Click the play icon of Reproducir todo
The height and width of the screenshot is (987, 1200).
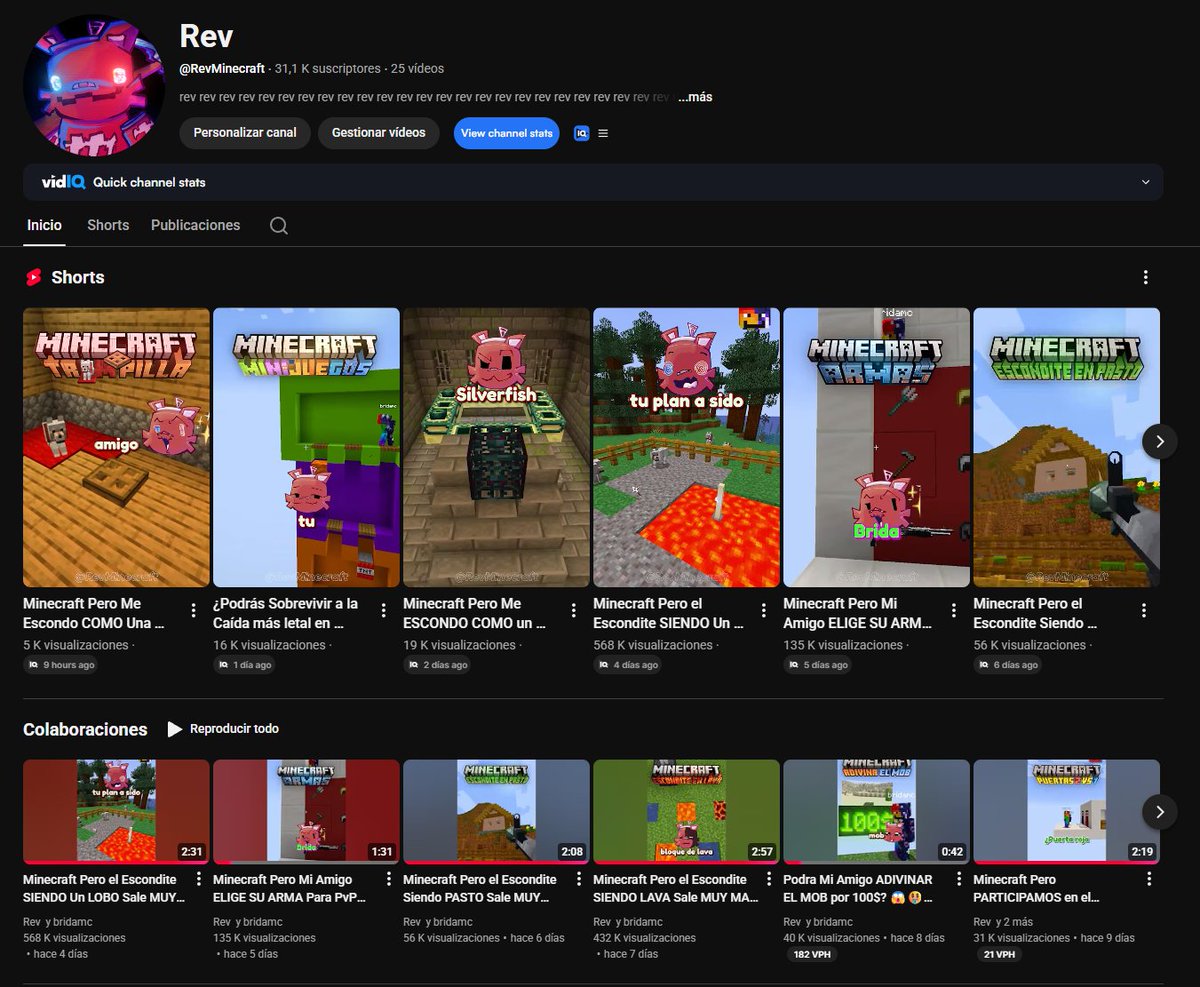(175, 729)
